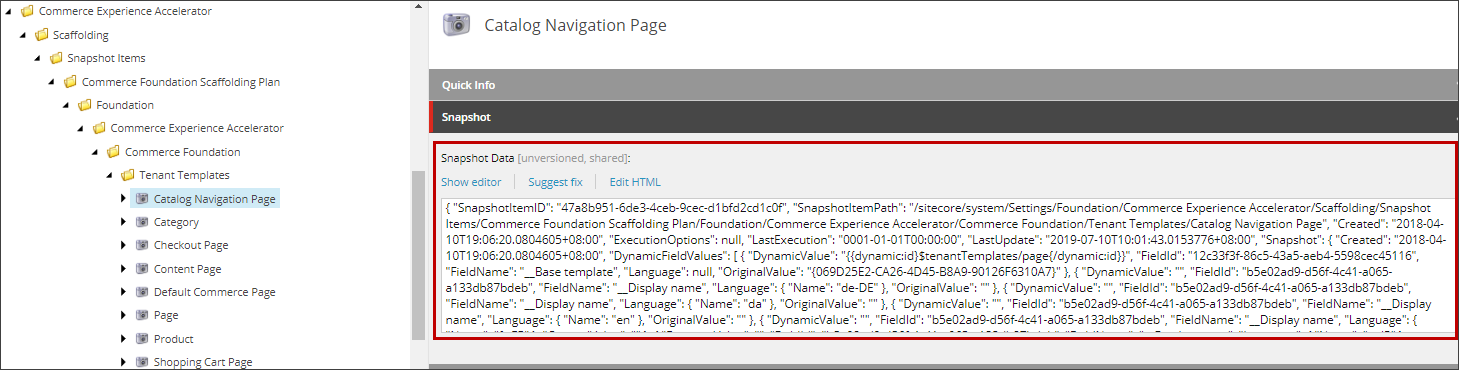Expand the Catalog Navigation Page node

[123, 199]
